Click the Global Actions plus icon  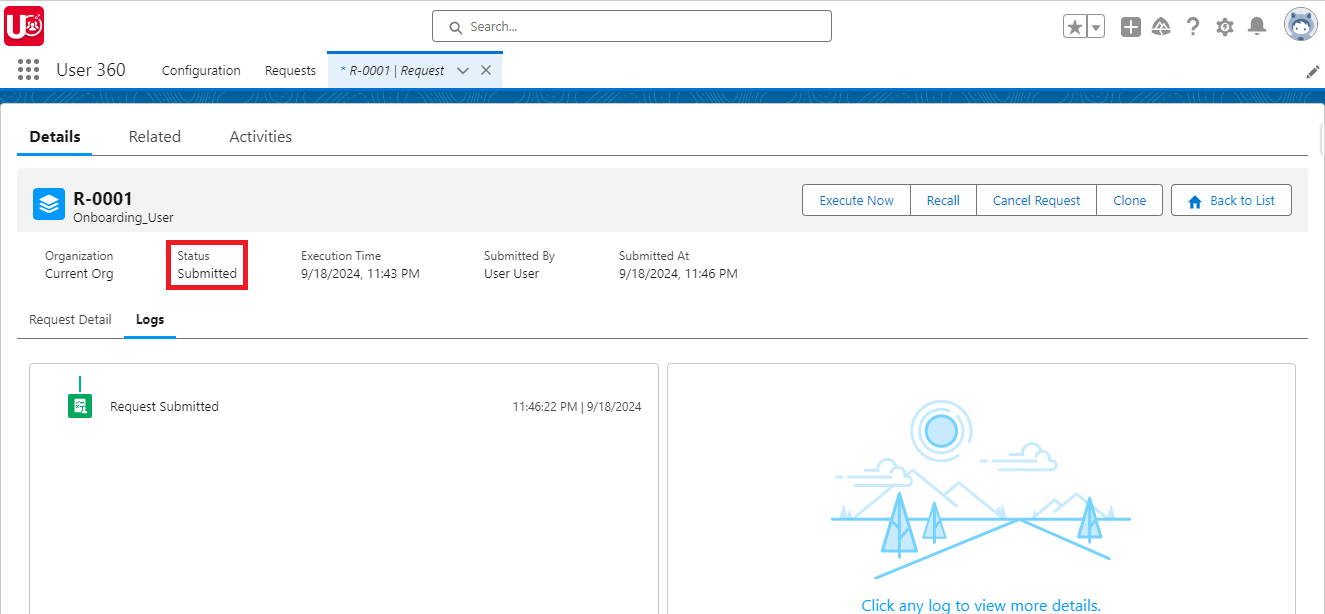click(1131, 27)
